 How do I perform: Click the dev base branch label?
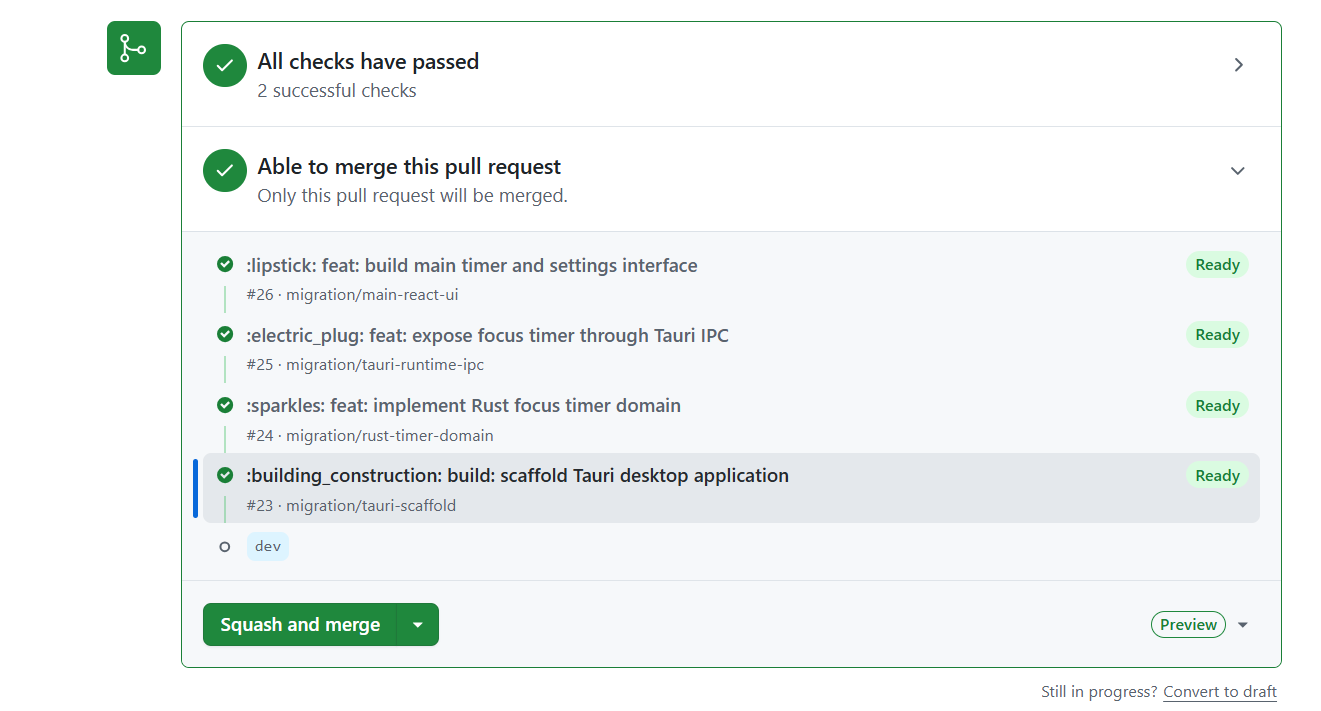pyautogui.click(x=268, y=547)
